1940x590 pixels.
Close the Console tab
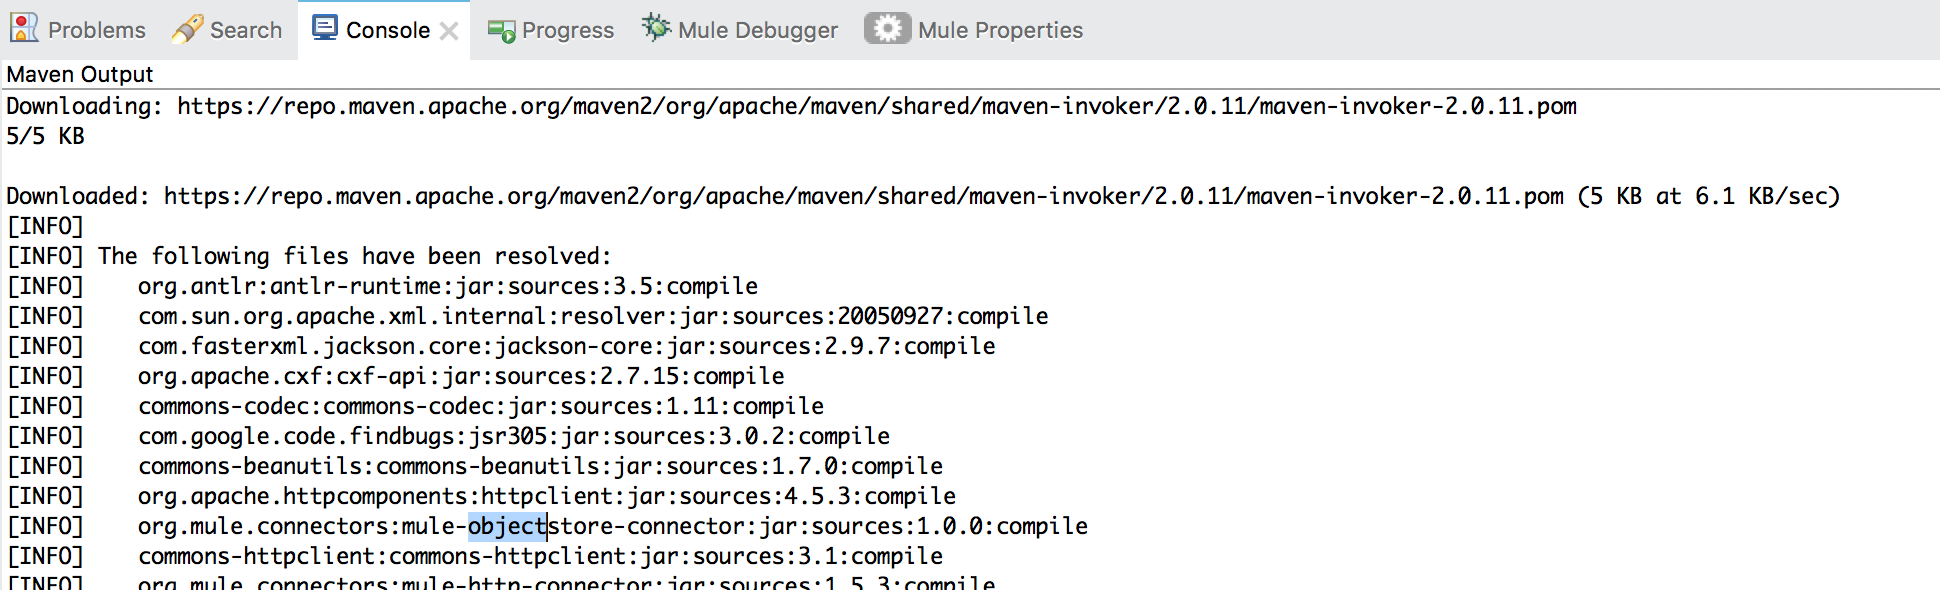(450, 31)
